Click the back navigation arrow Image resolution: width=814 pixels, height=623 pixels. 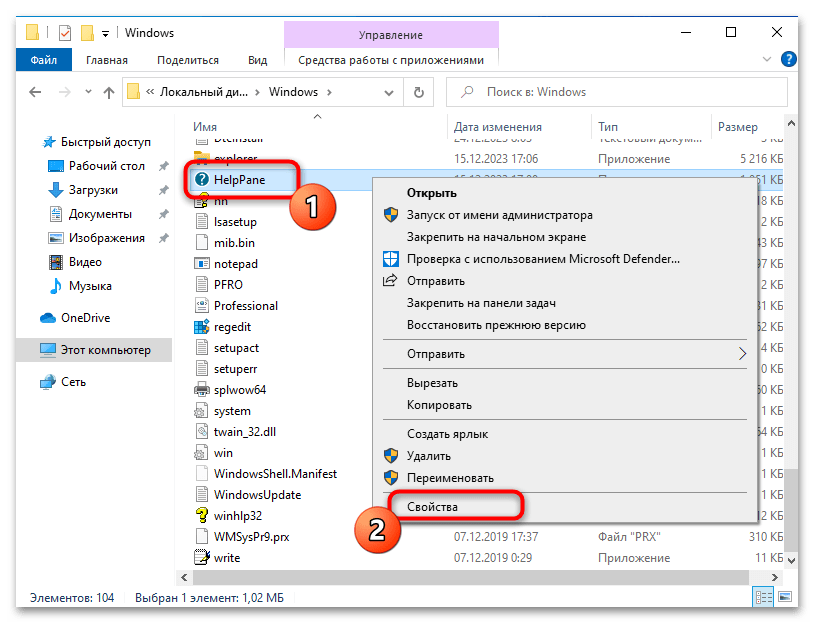coord(35,92)
